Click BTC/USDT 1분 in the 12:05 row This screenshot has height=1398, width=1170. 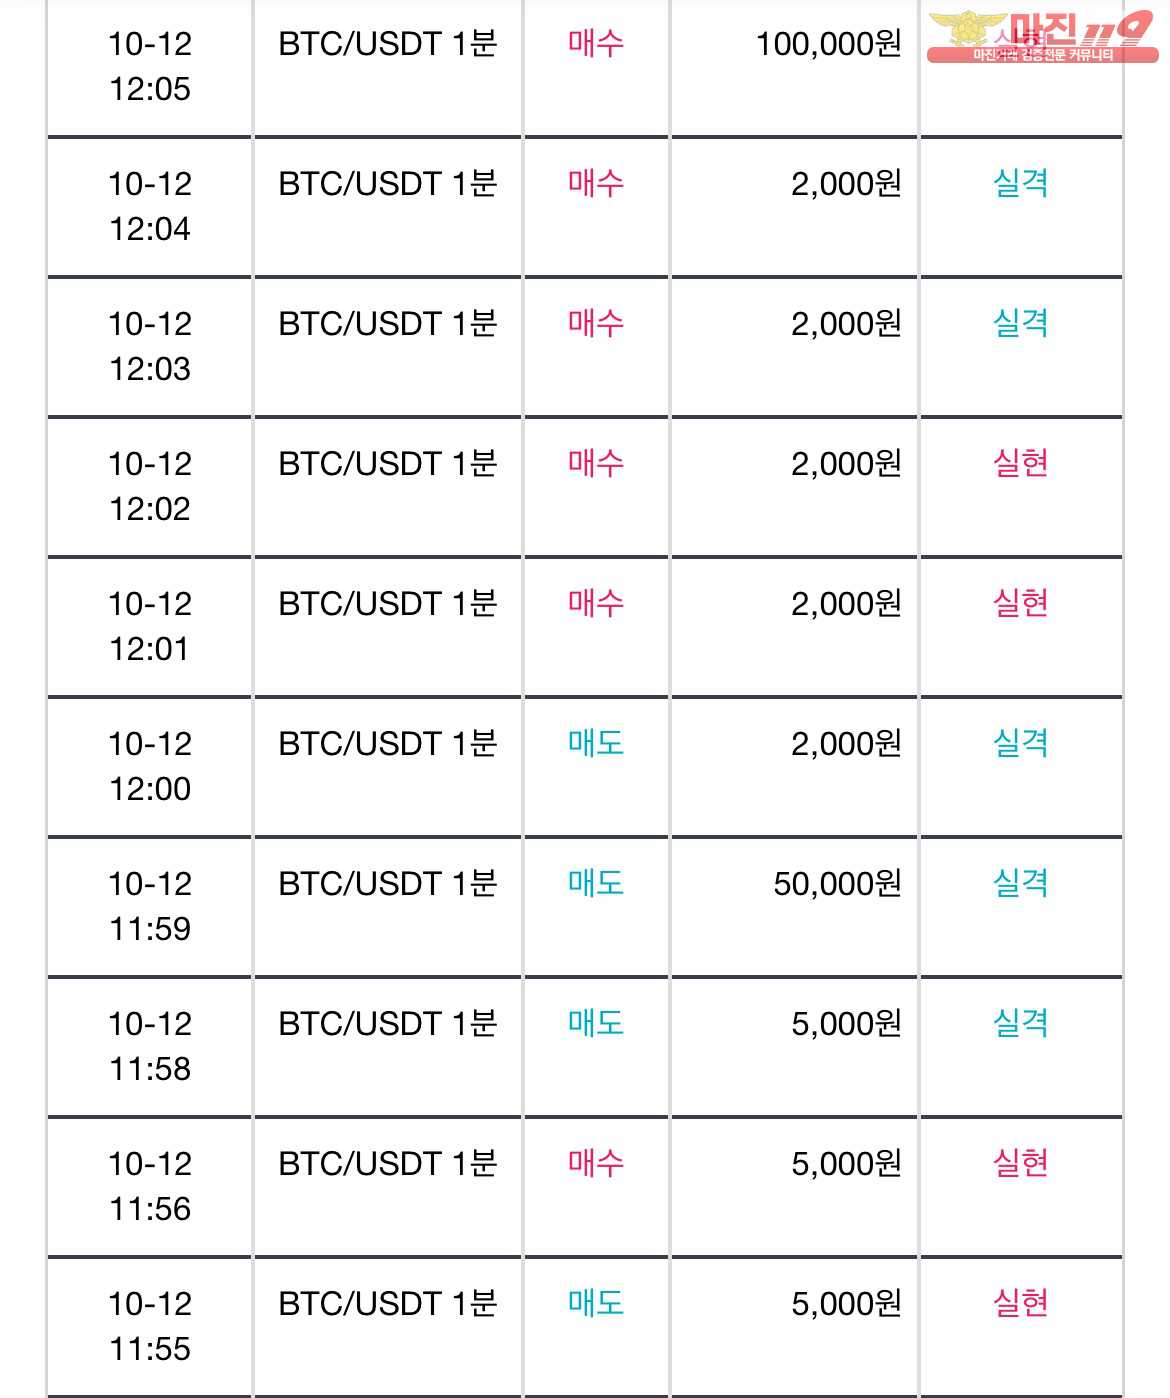tap(388, 44)
